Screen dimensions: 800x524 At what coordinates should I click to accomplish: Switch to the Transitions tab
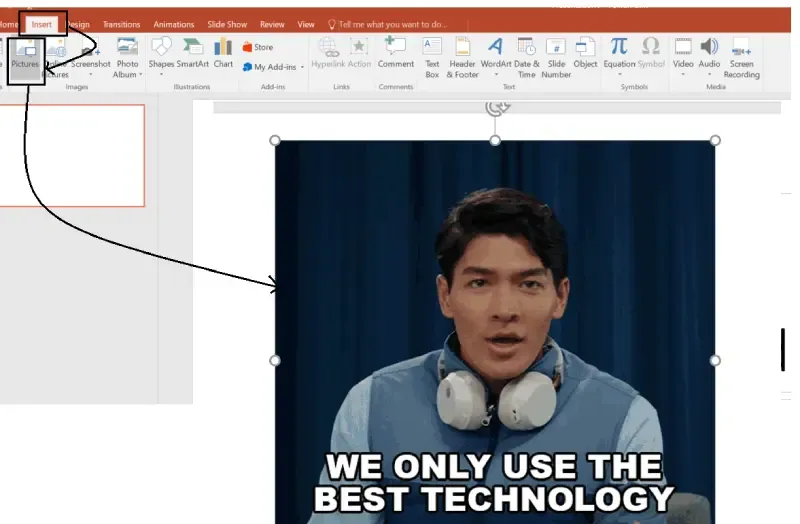coord(121,24)
